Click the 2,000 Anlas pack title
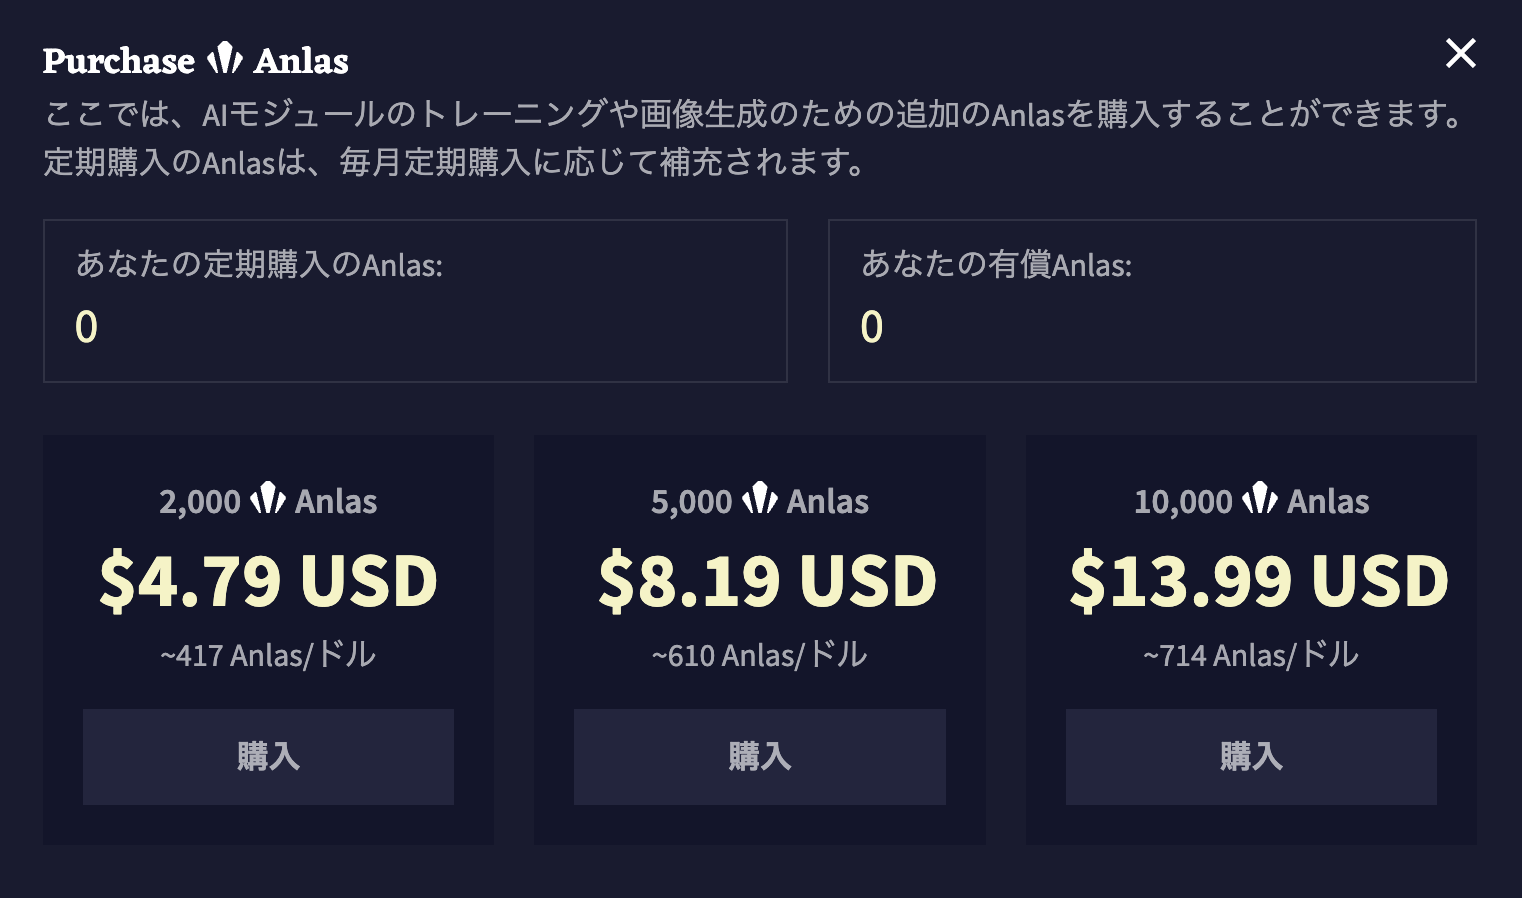The image size is (1522, 898). tap(268, 500)
